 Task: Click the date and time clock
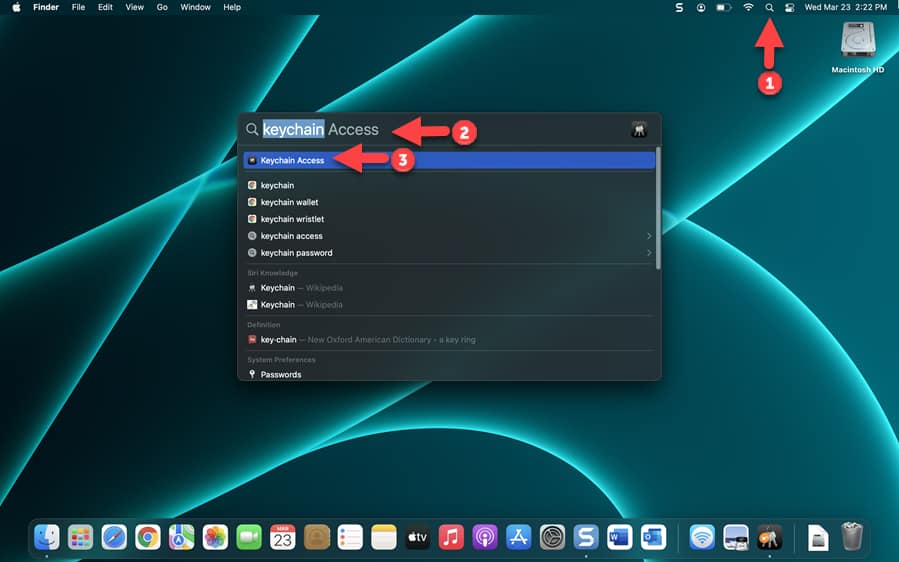pos(846,7)
